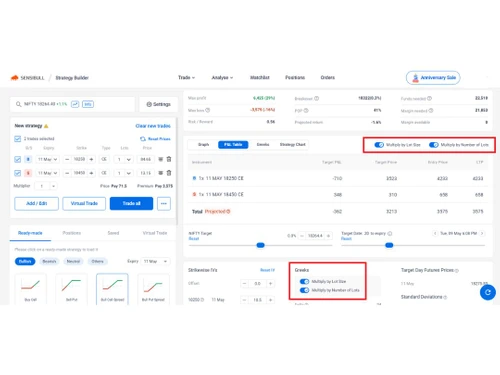Click the Trade all button
The width and height of the screenshot is (500, 375).
pyautogui.click(x=131, y=203)
